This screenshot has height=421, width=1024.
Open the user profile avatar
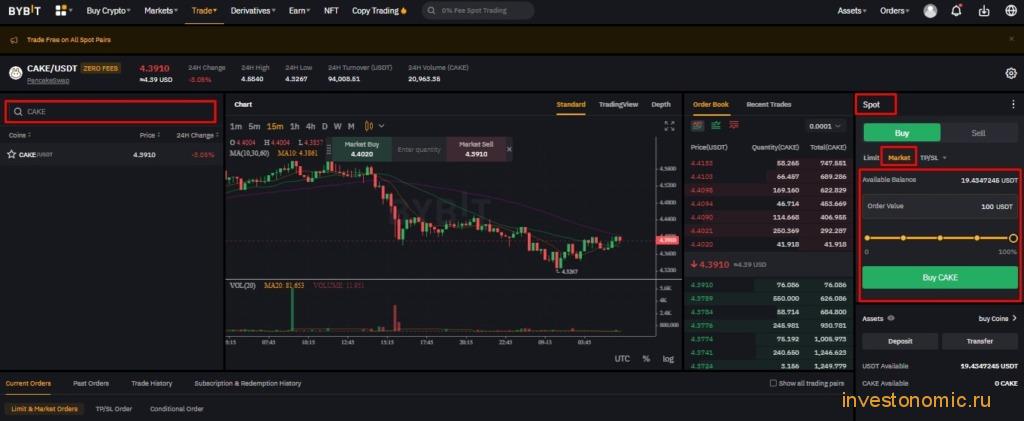930,10
